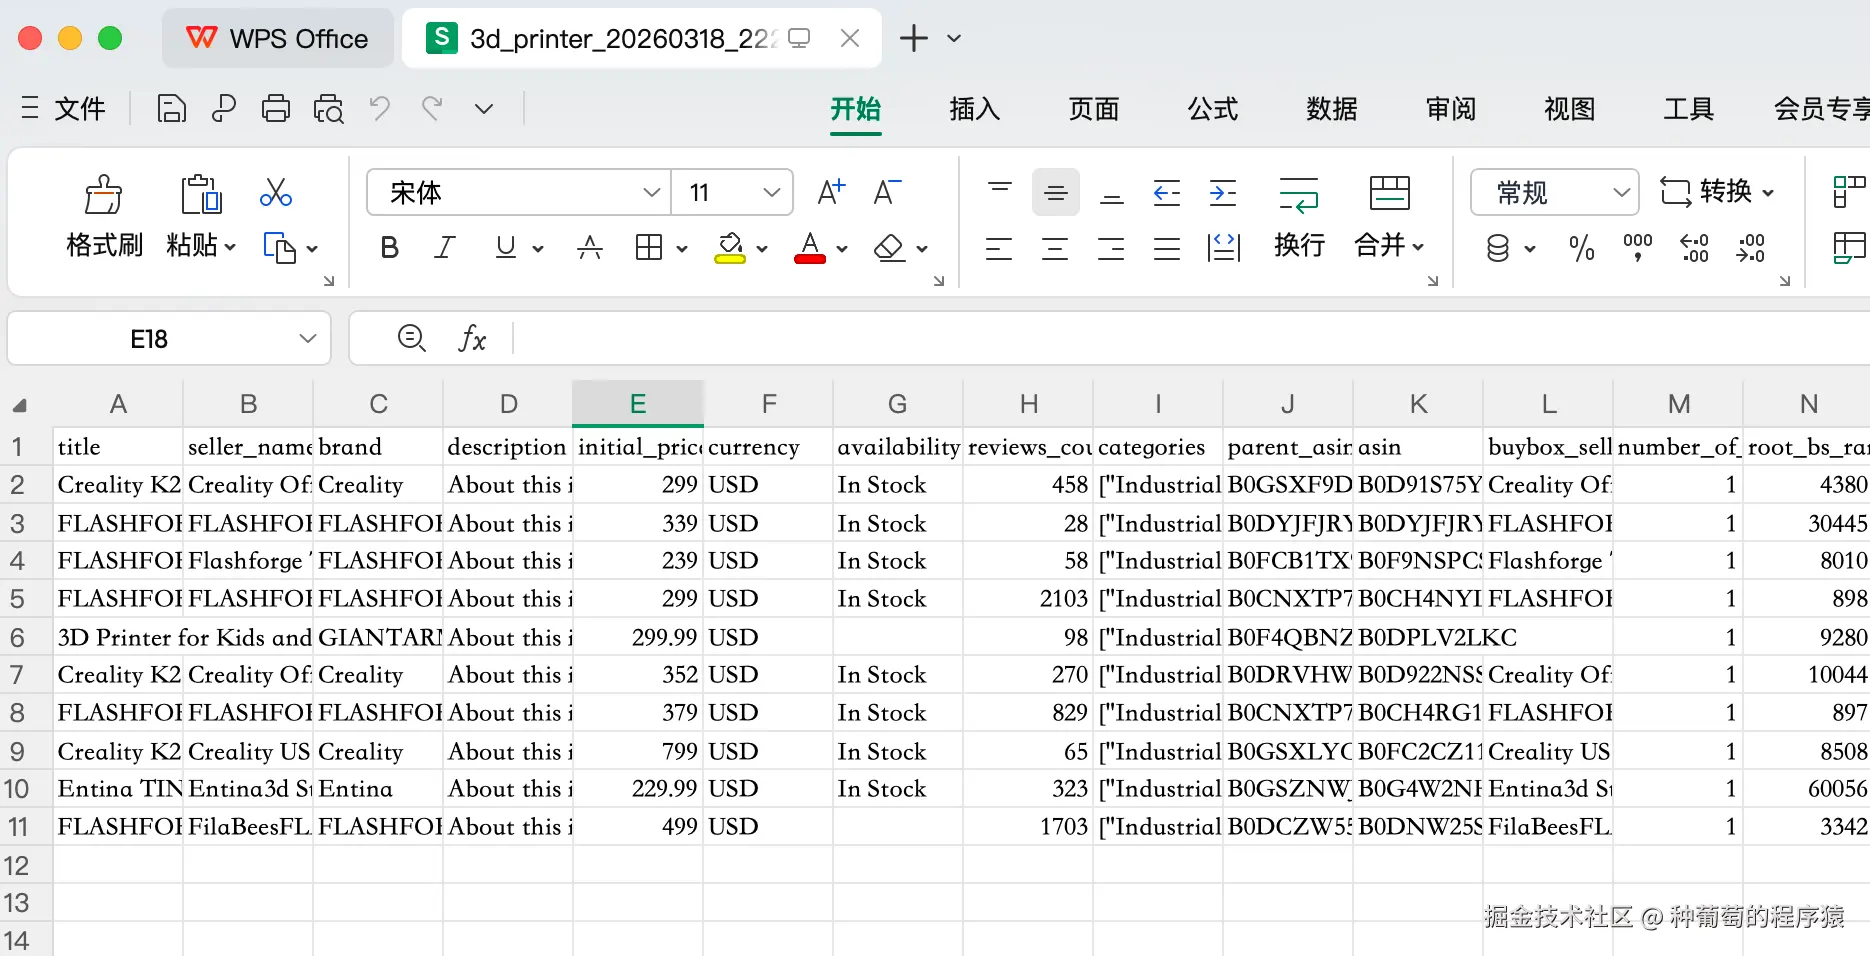
Task: Decrease decimal places icon
Action: pos(1750,247)
